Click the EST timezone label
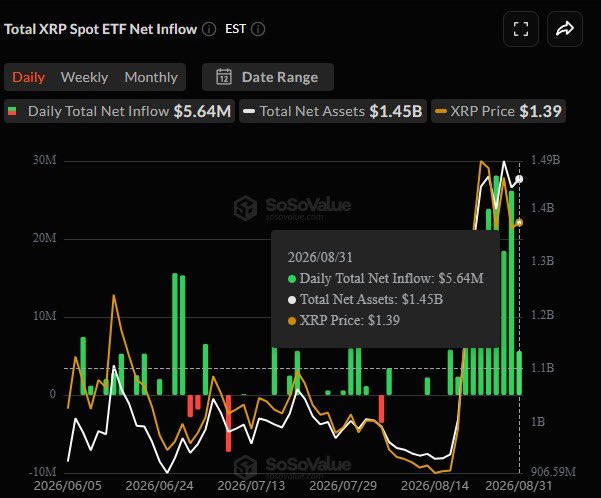 point(235,29)
